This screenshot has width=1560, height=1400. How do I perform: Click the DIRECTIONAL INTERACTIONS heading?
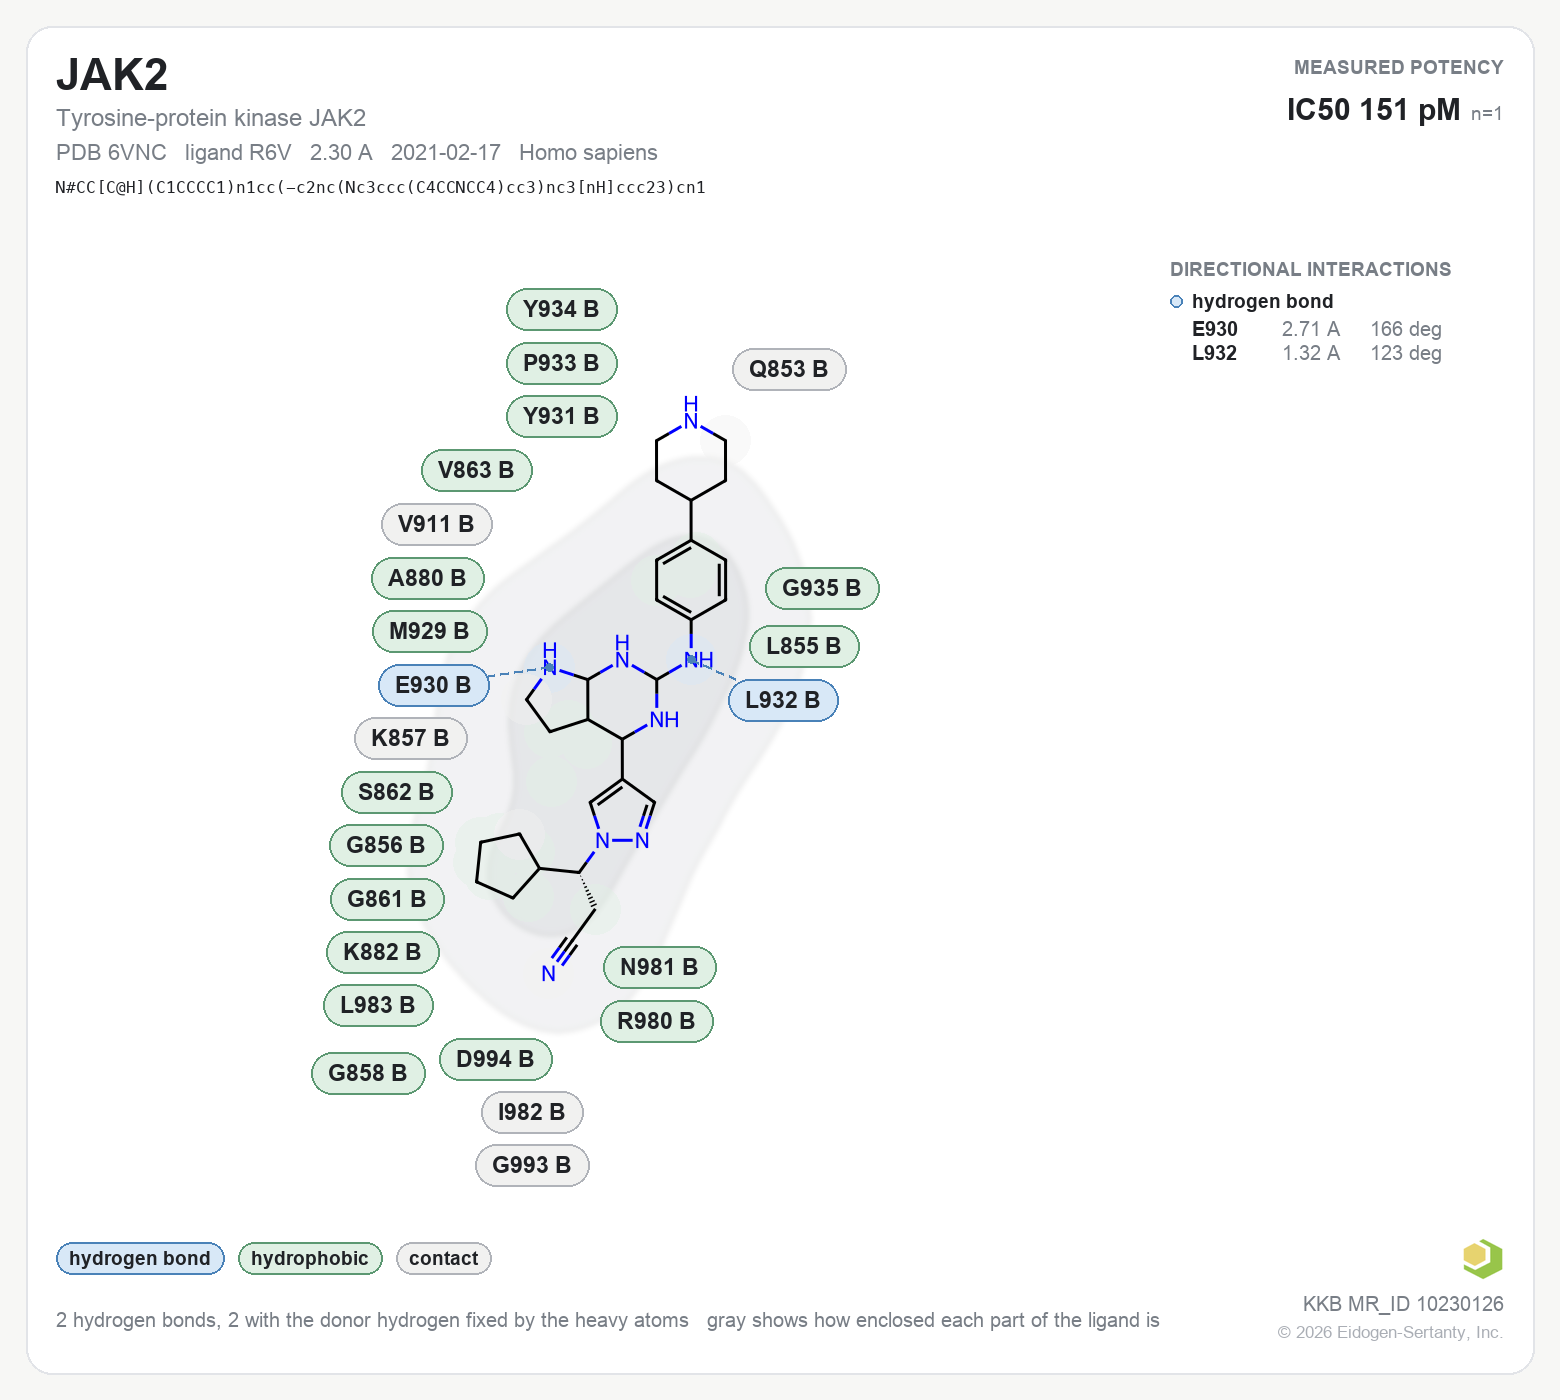pos(1310,269)
